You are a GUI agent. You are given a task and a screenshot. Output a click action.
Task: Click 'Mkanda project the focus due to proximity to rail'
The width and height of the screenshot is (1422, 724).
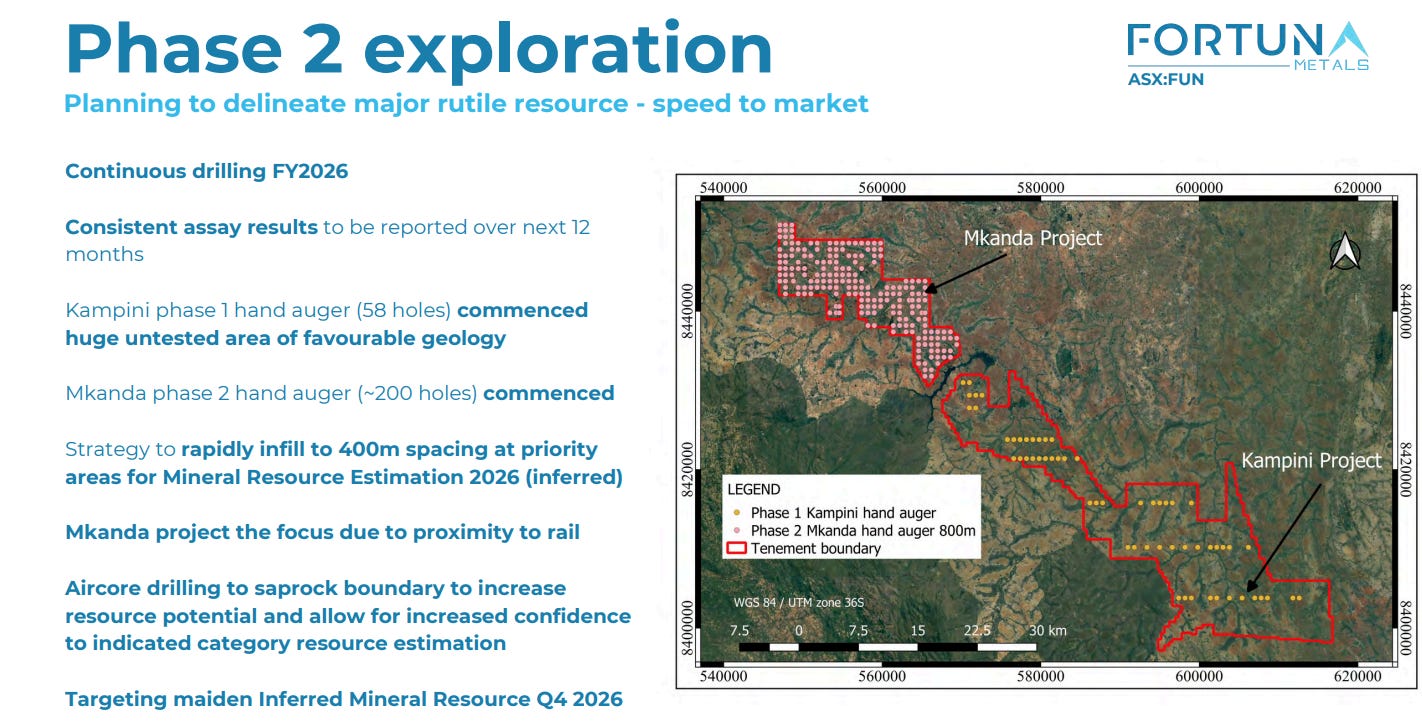(322, 532)
